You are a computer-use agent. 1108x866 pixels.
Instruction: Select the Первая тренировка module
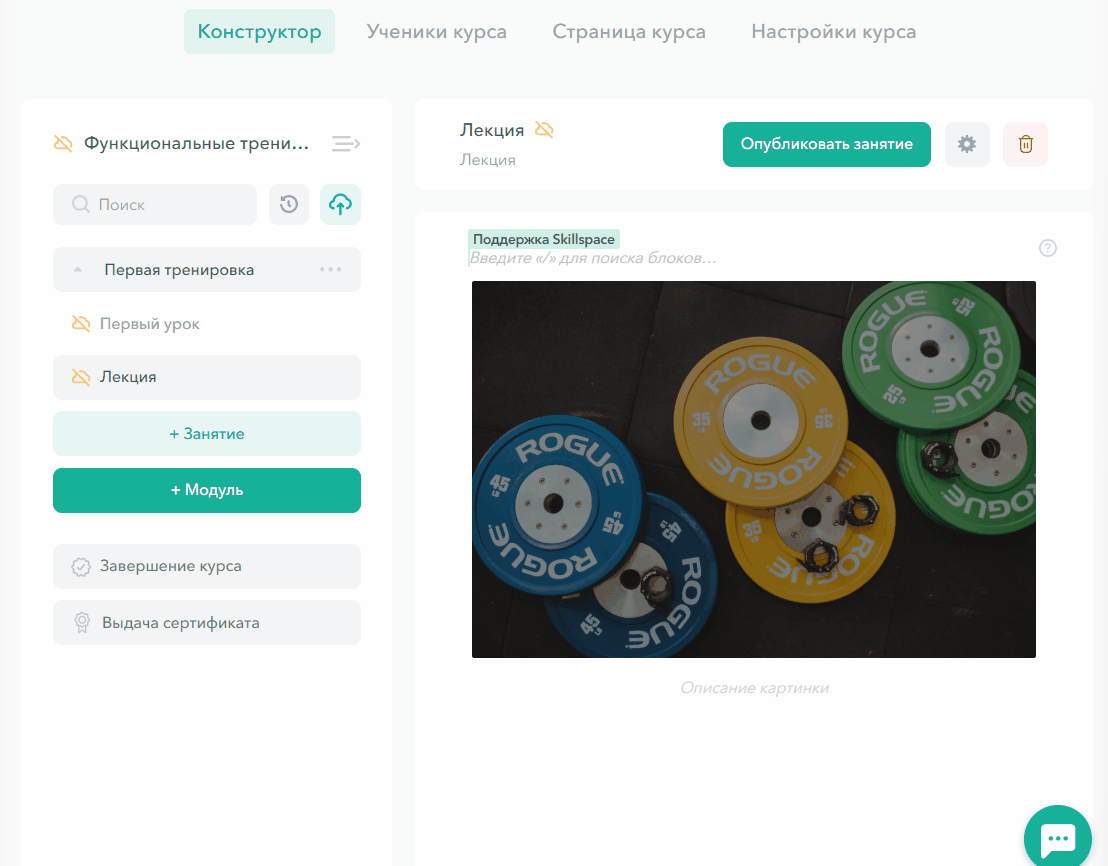point(206,270)
